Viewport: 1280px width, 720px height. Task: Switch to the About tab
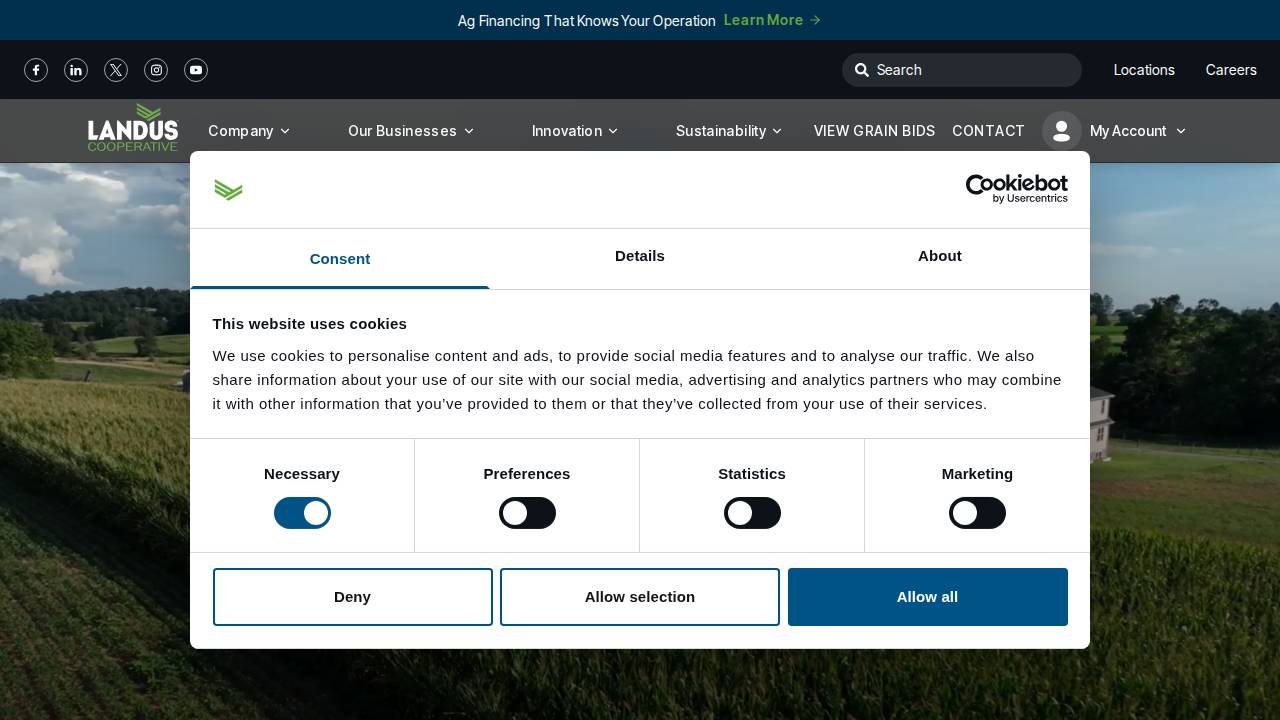point(939,258)
